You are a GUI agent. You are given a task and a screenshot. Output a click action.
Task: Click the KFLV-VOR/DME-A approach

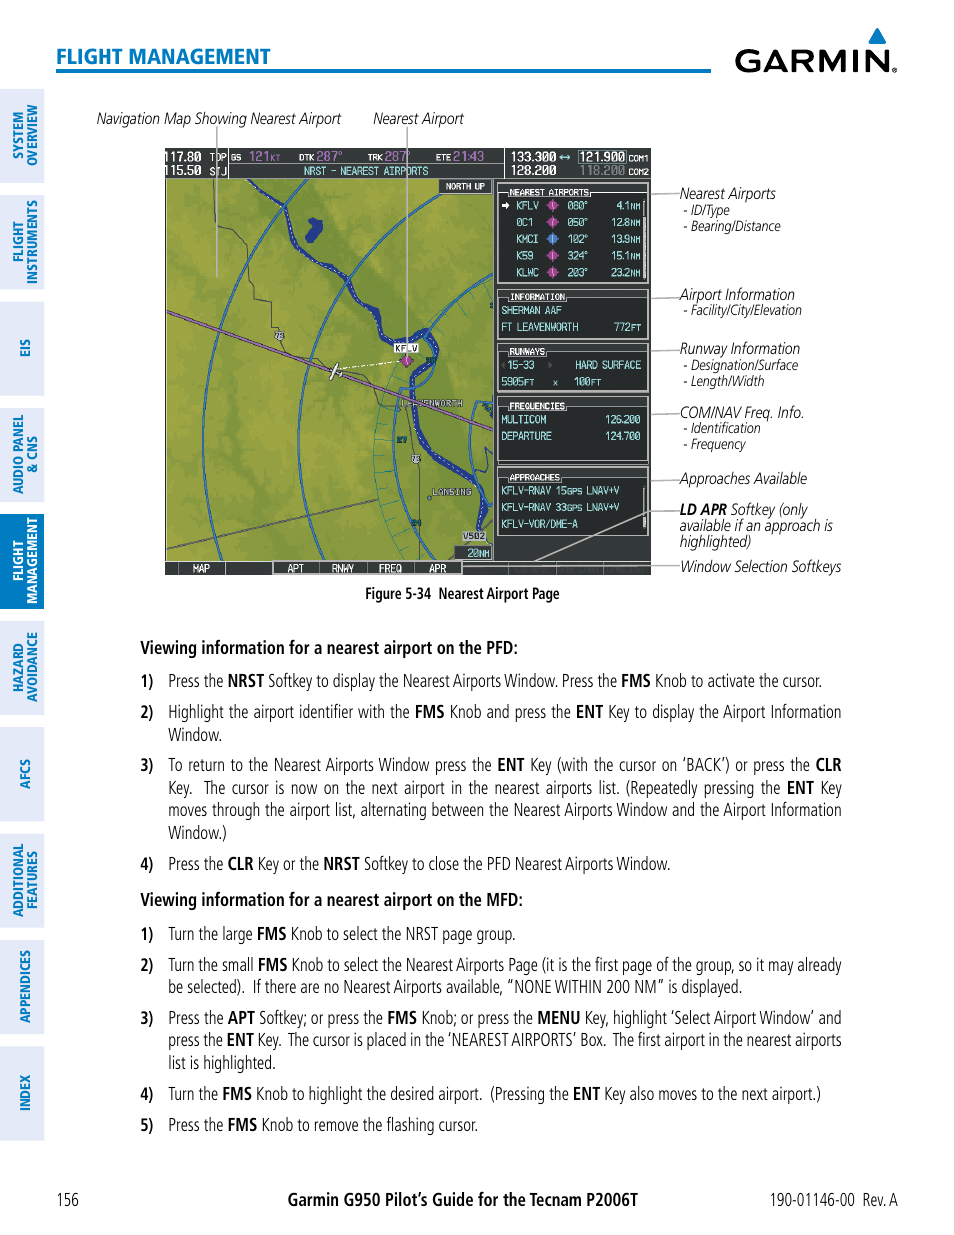[540, 524]
